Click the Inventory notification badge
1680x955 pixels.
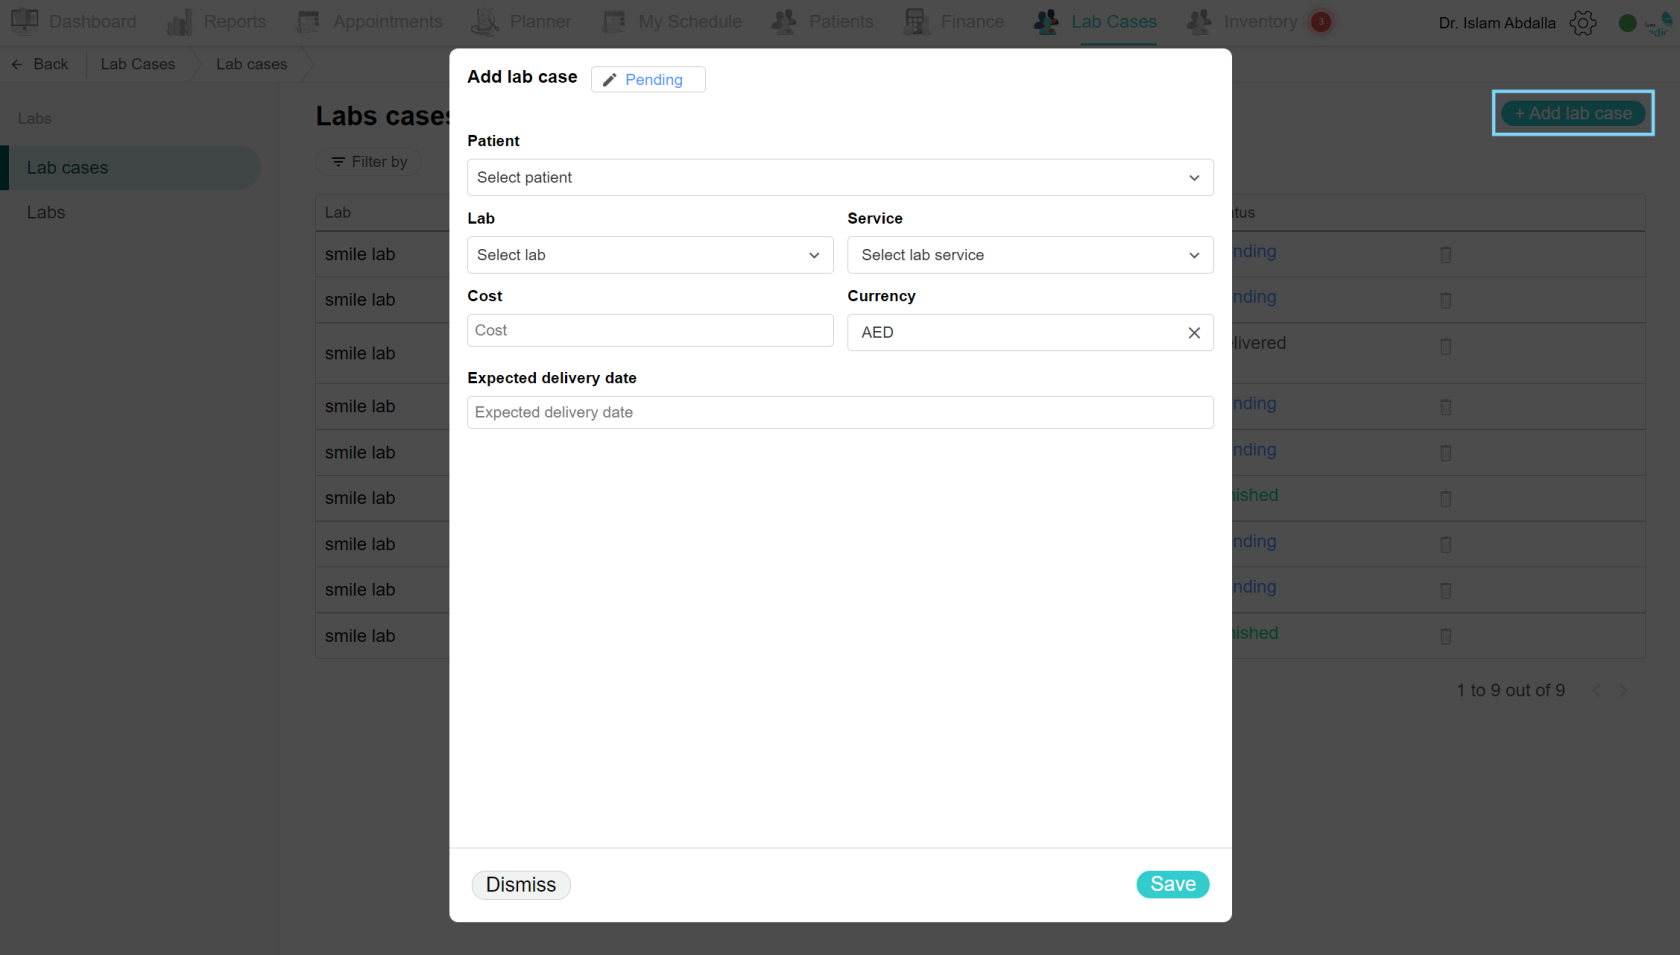1320,22
